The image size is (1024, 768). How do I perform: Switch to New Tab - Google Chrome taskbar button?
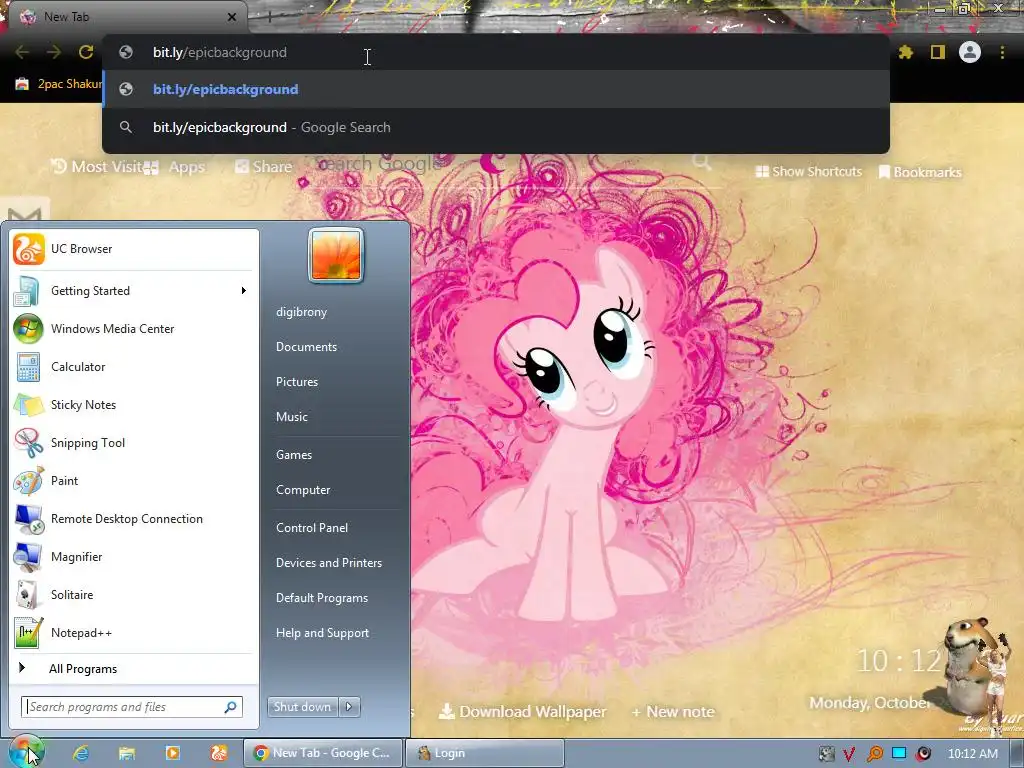pos(323,753)
